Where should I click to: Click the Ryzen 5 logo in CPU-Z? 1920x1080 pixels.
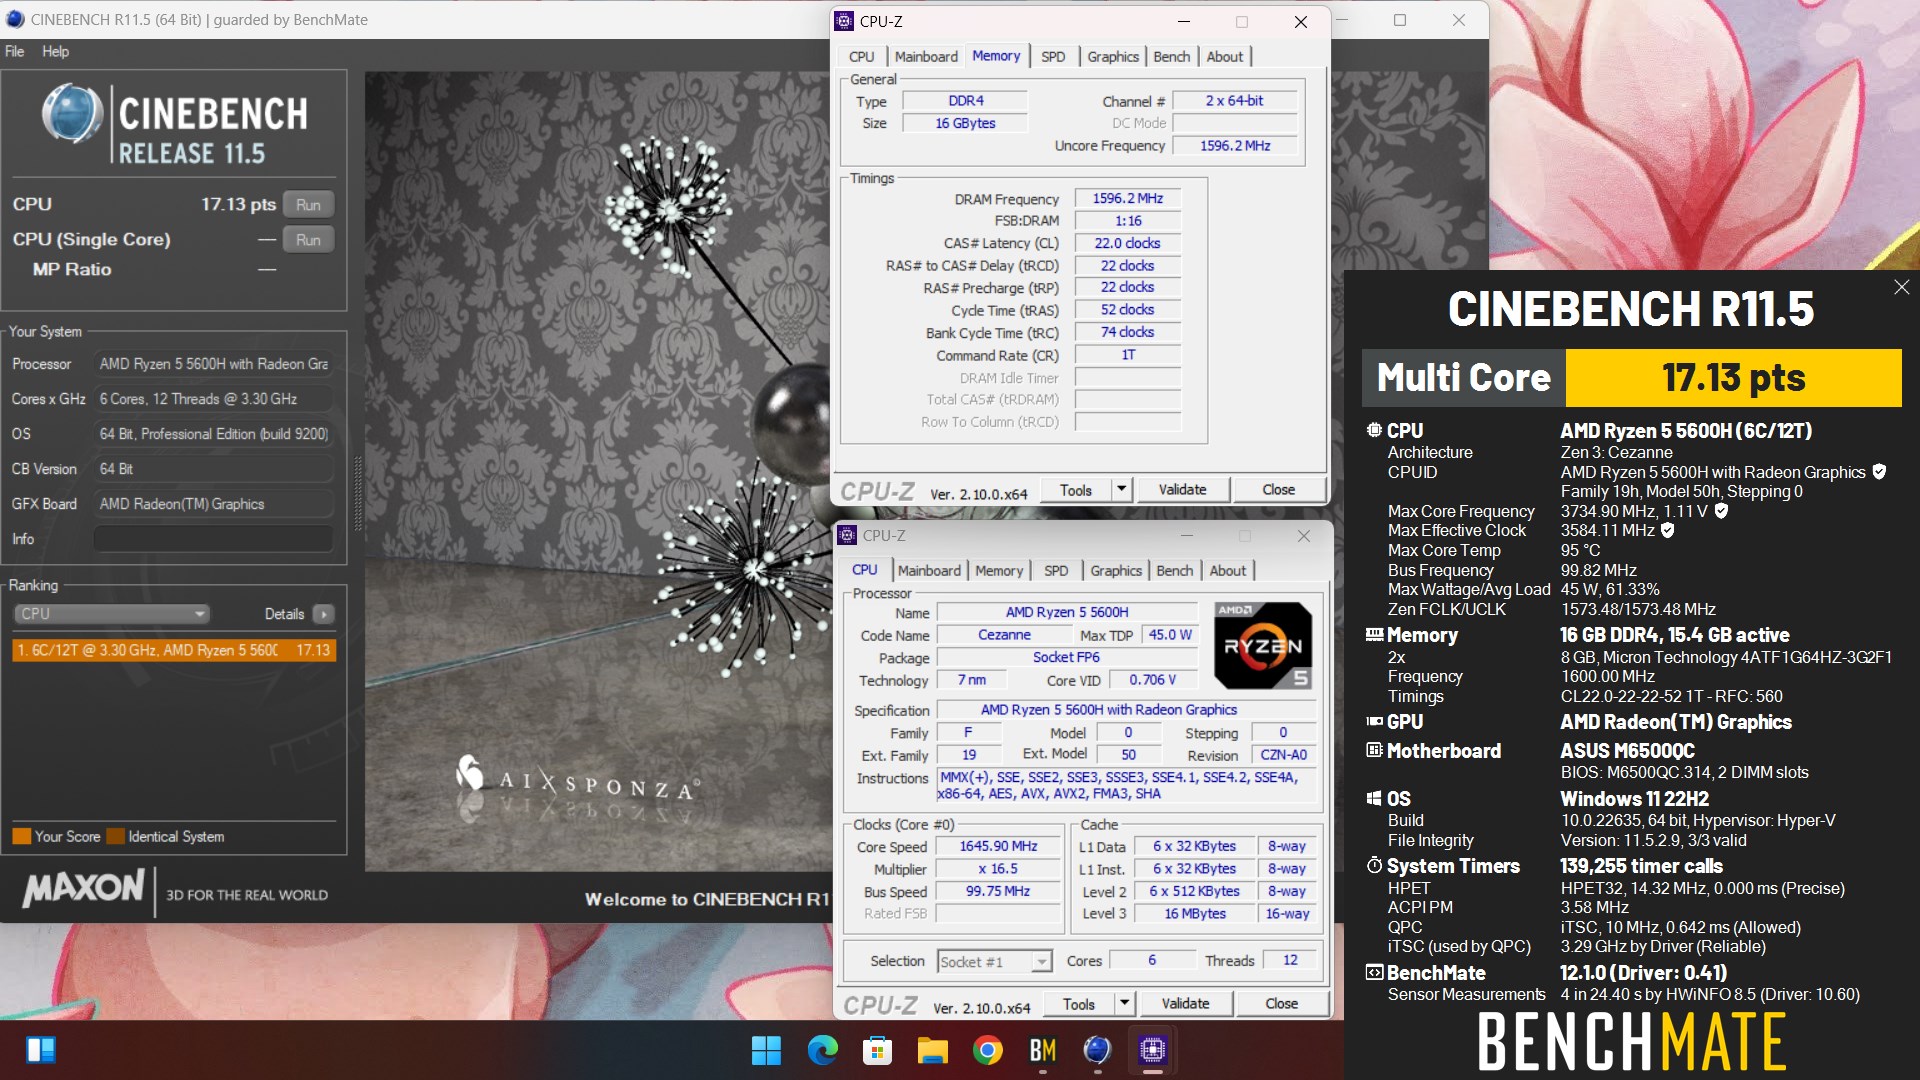[1263, 645]
